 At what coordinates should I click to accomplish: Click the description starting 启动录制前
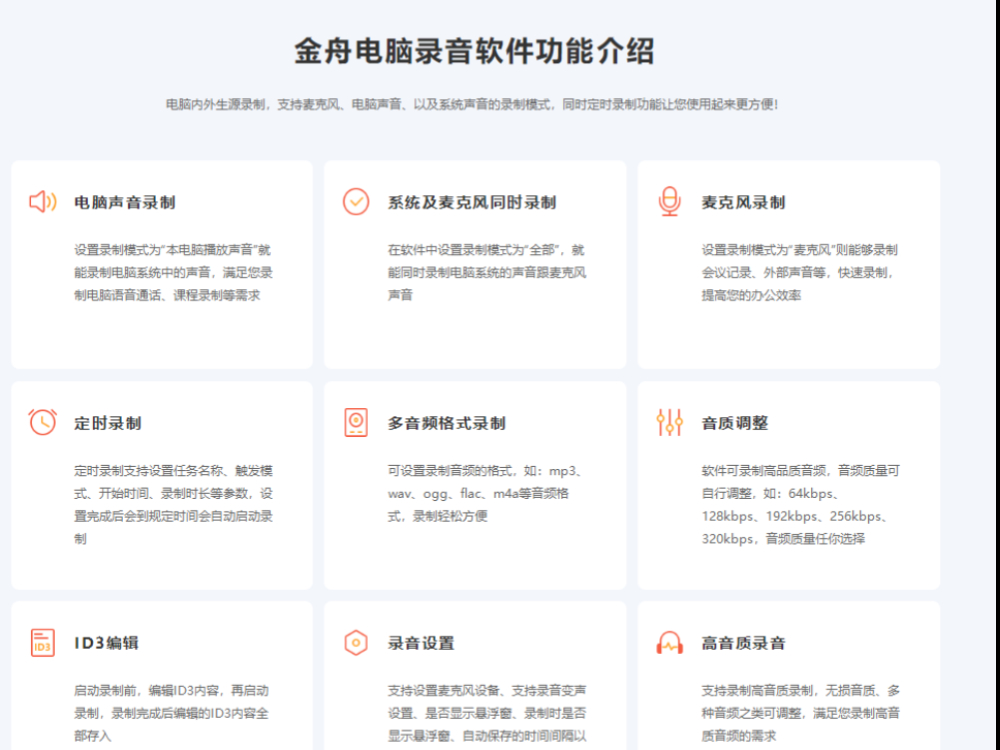tap(172, 713)
